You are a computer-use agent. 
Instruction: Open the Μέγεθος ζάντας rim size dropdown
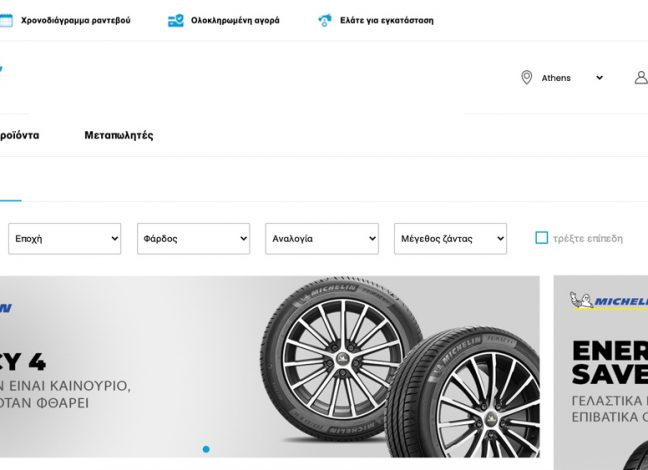(x=450, y=239)
